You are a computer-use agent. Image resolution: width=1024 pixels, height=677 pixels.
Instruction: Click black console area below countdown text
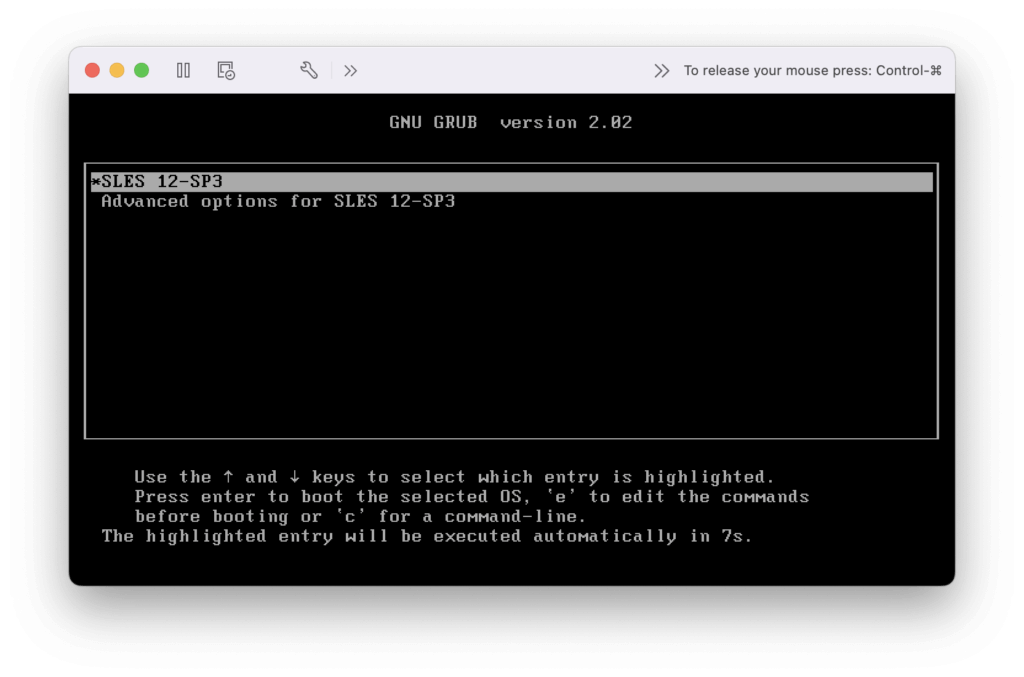[x=510, y=564]
